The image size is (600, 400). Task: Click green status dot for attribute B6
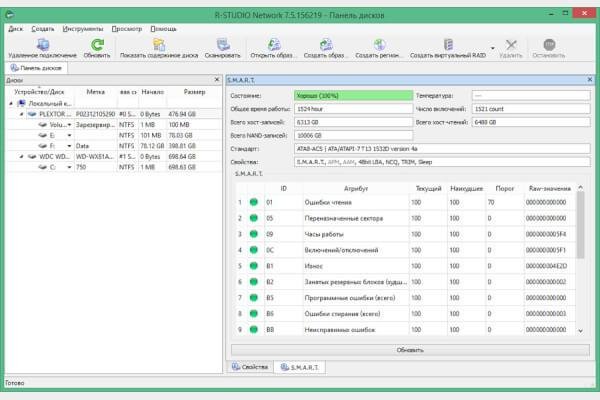(x=253, y=313)
